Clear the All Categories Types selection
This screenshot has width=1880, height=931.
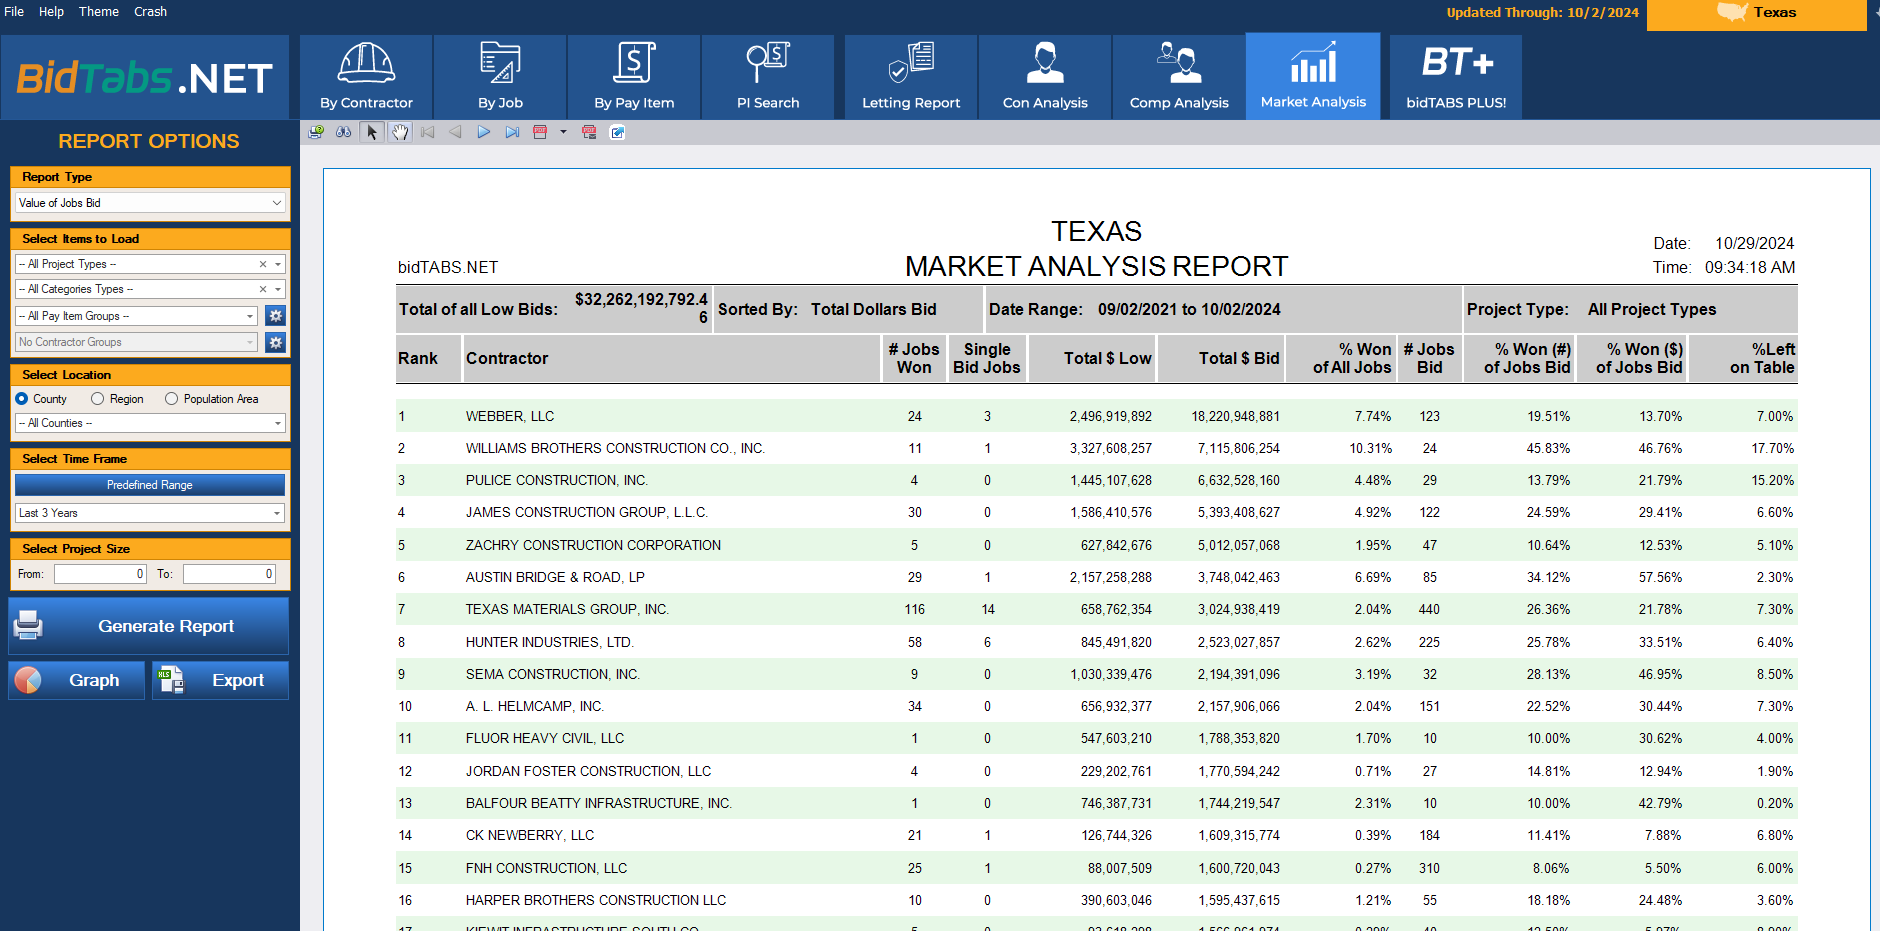tap(263, 289)
